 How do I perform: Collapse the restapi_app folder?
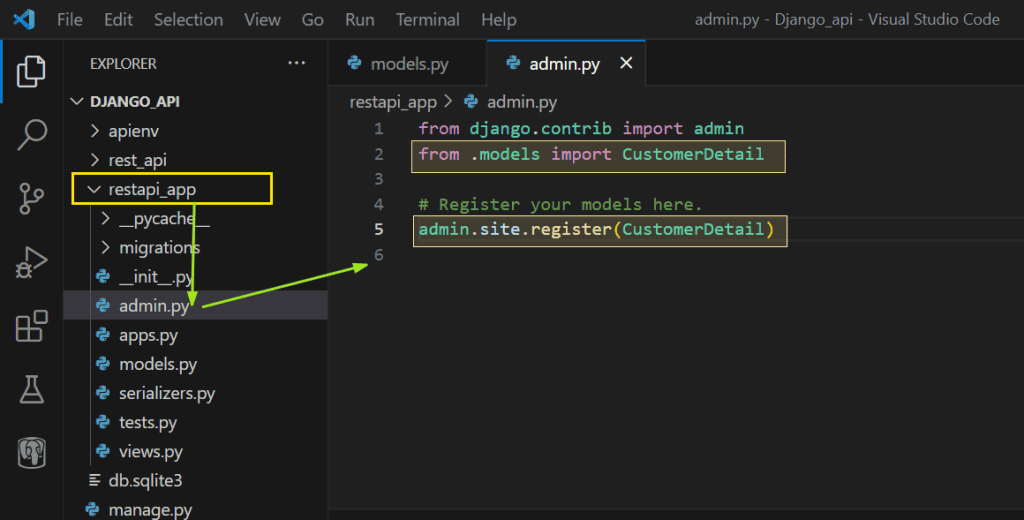pos(95,189)
